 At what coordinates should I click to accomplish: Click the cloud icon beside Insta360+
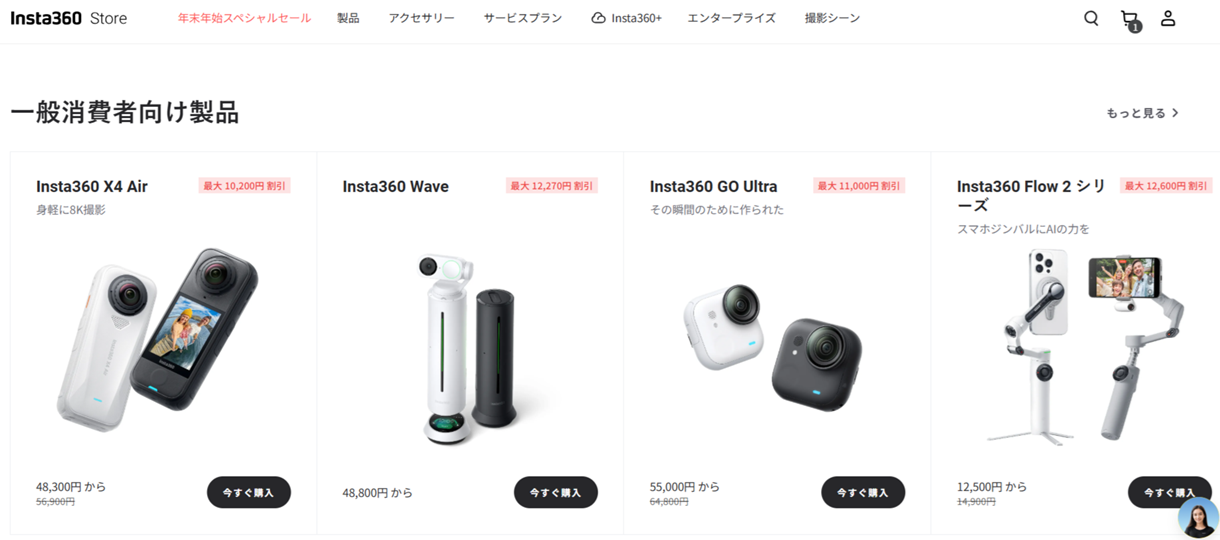[598, 18]
